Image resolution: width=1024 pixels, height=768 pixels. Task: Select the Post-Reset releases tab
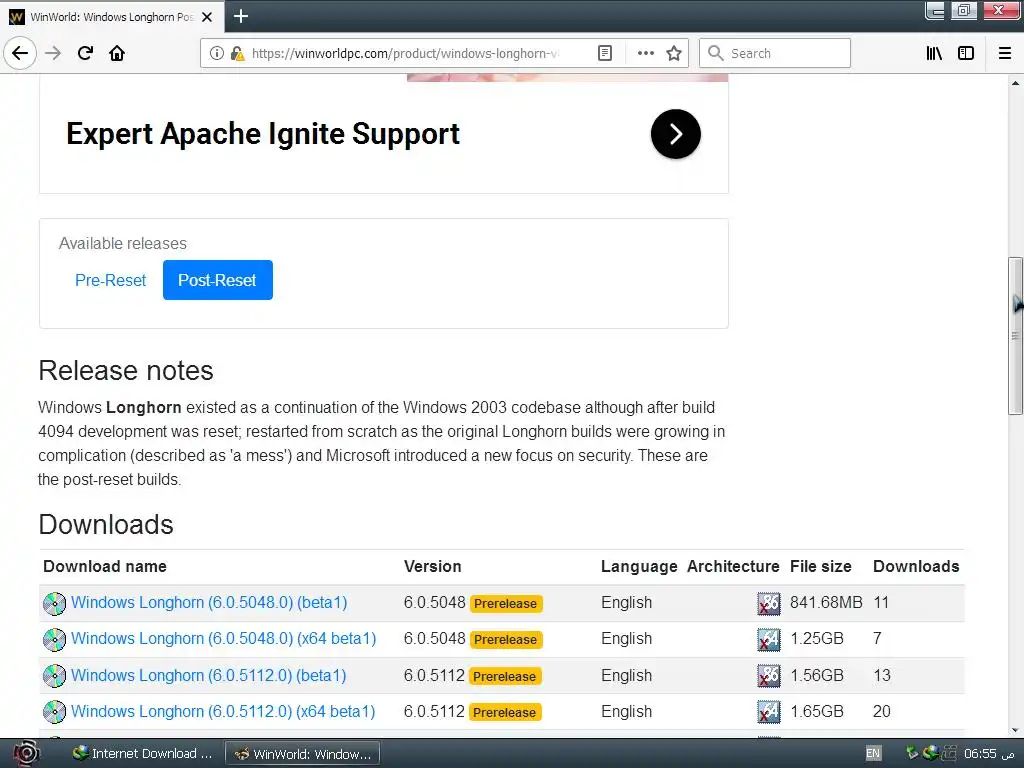coord(217,280)
